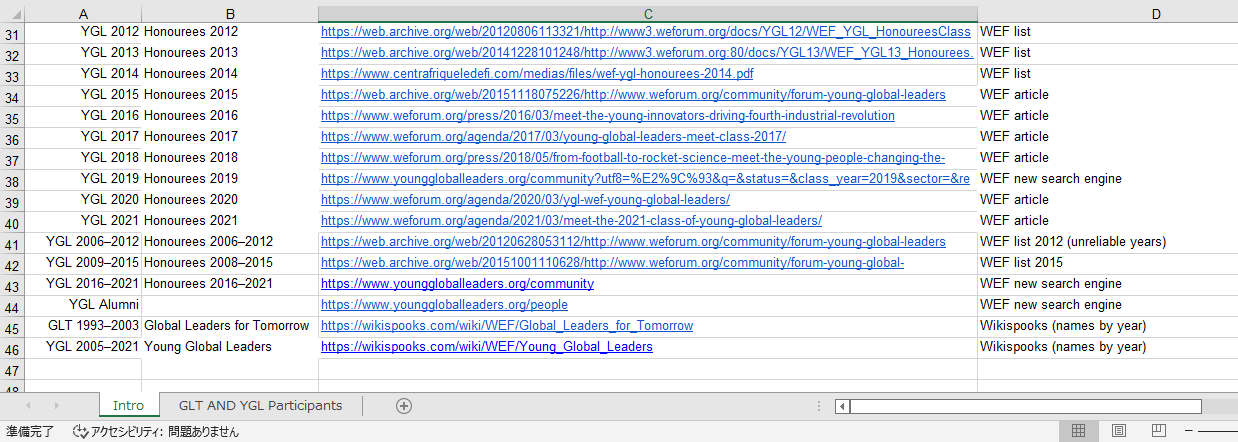Open the young-global-leaders-meet-class-2017 link
Screen dimensions: 1238x442
coord(553,137)
